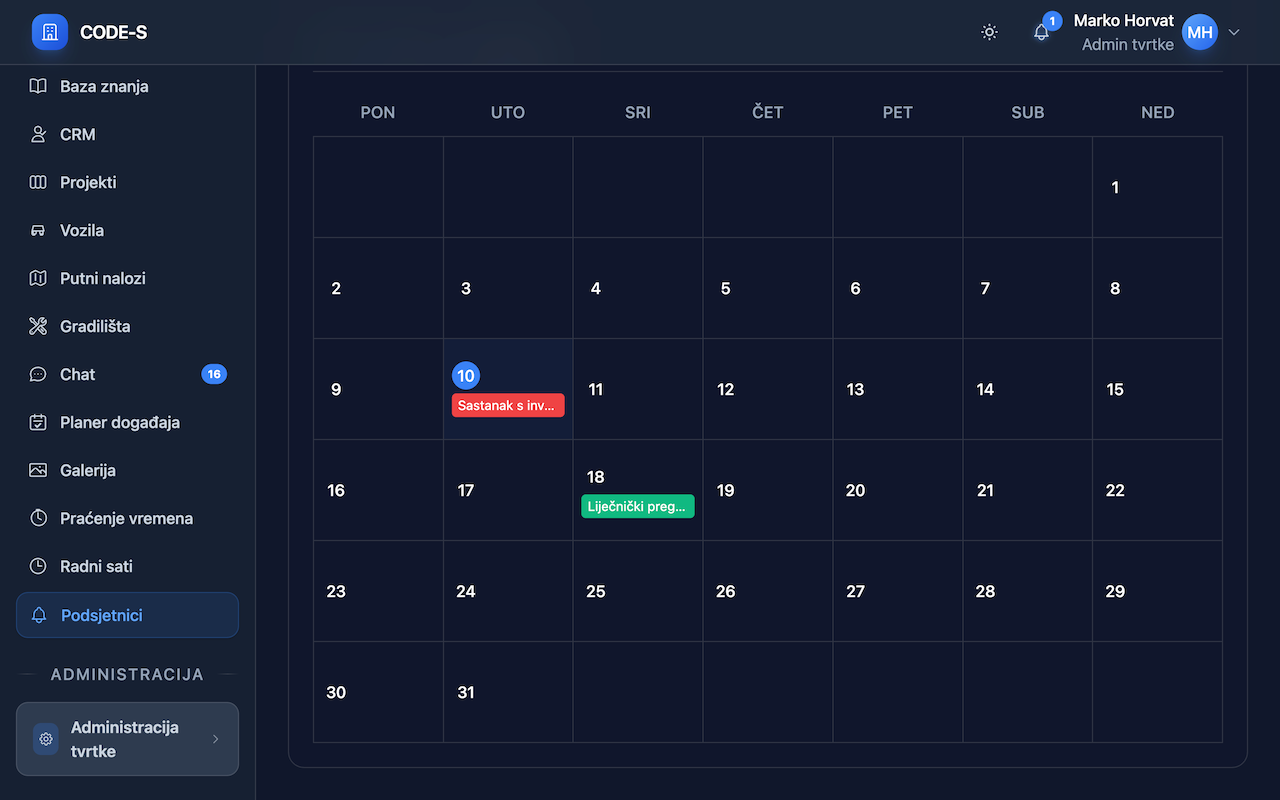Image resolution: width=1280 pixels, height=800 pixels.
Task: Expand Administracija tvrtke with the chevron arrow
Action: pos(216,739)
